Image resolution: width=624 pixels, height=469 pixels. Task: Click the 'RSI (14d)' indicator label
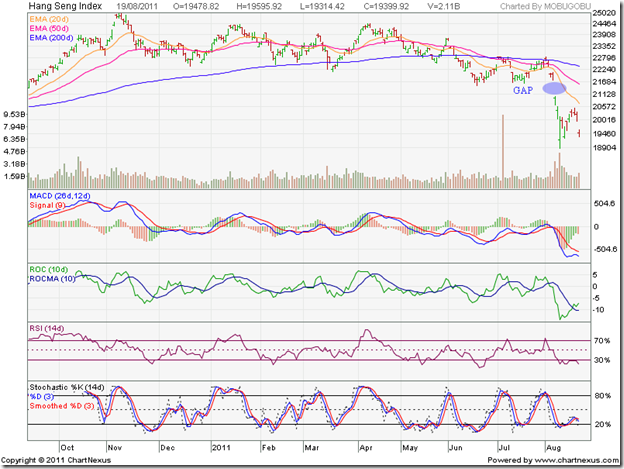click(x=47, y=328)
